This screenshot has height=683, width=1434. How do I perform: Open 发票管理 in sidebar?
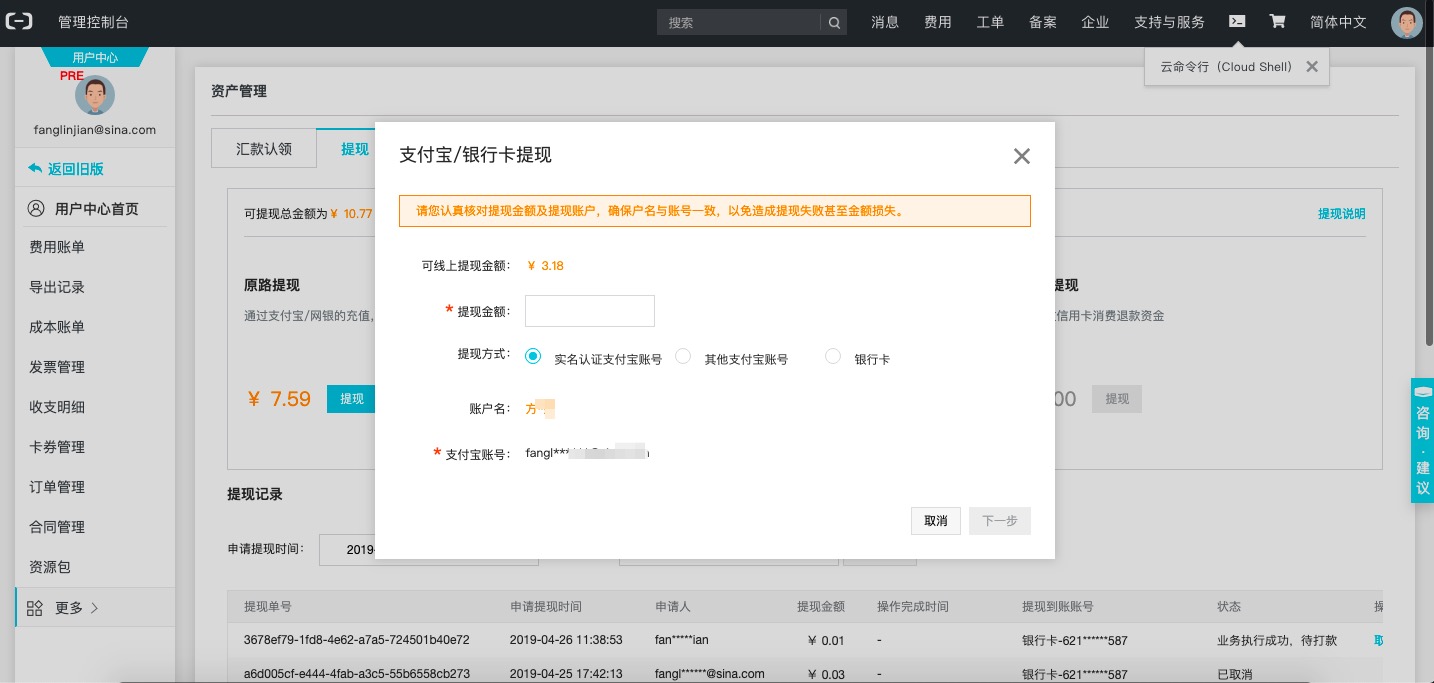point(57,367)
